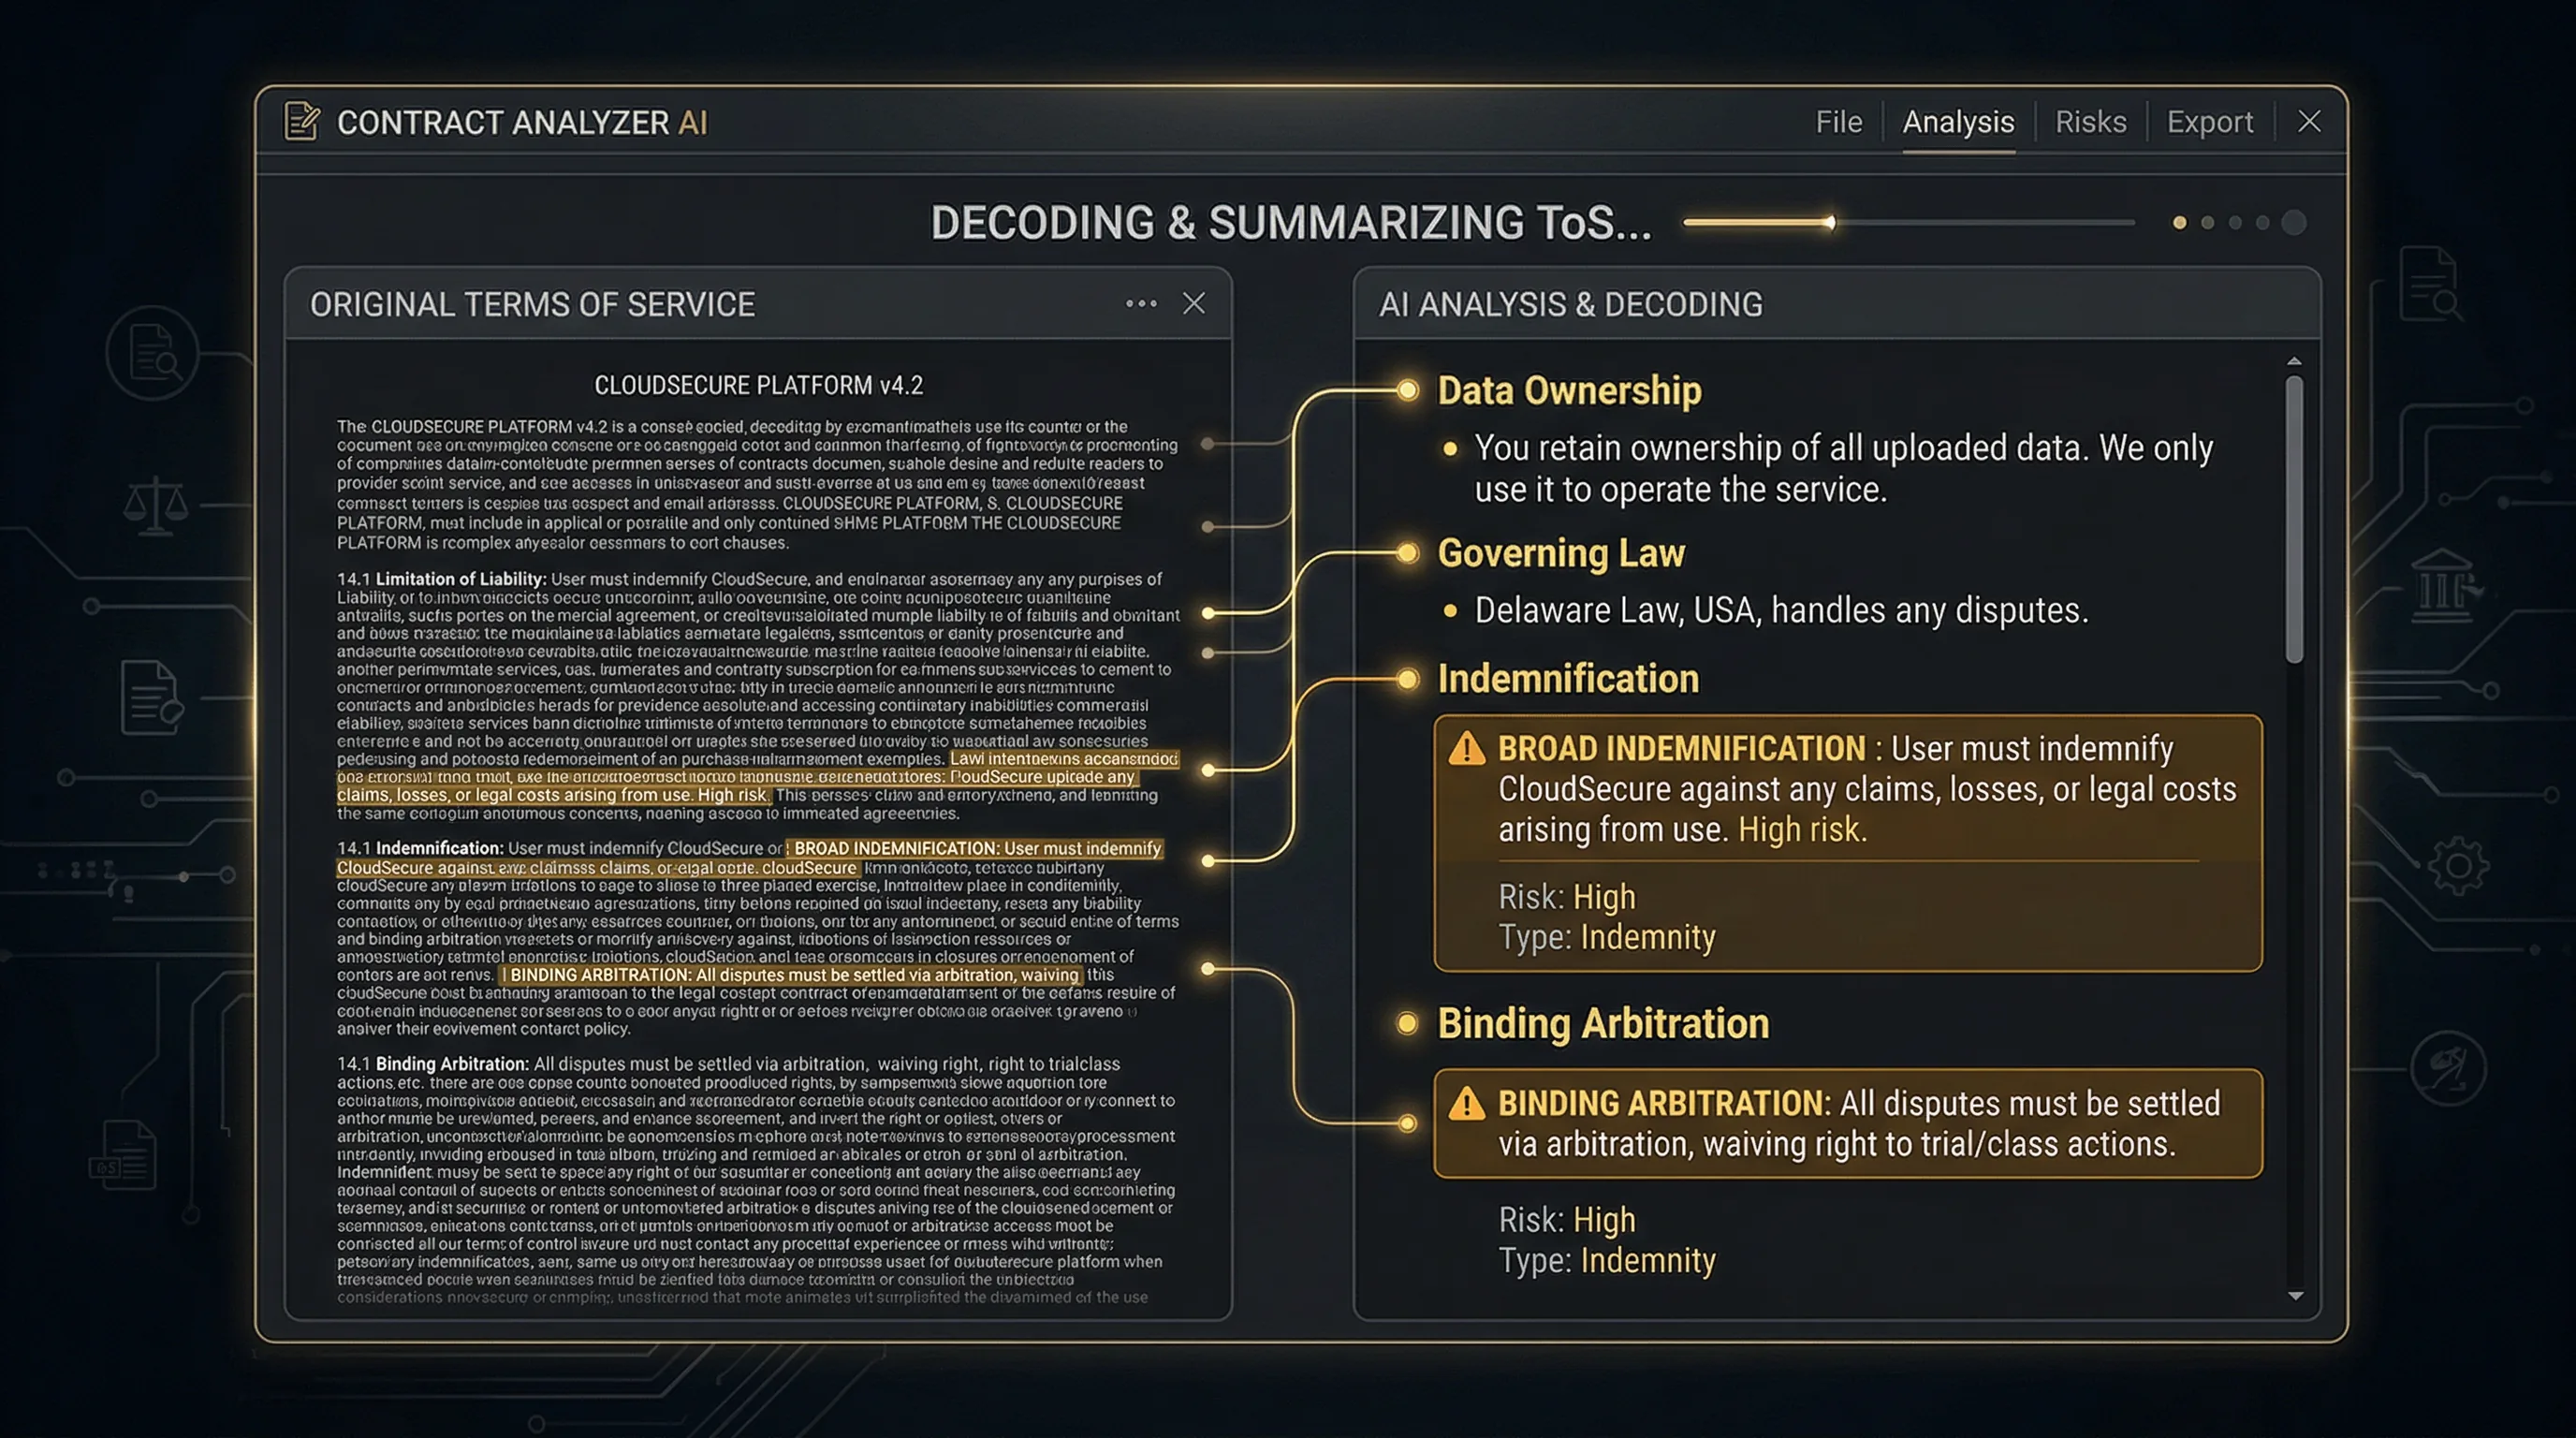Select the Binding Arbitration node marker

(x=1407, y=1023)
